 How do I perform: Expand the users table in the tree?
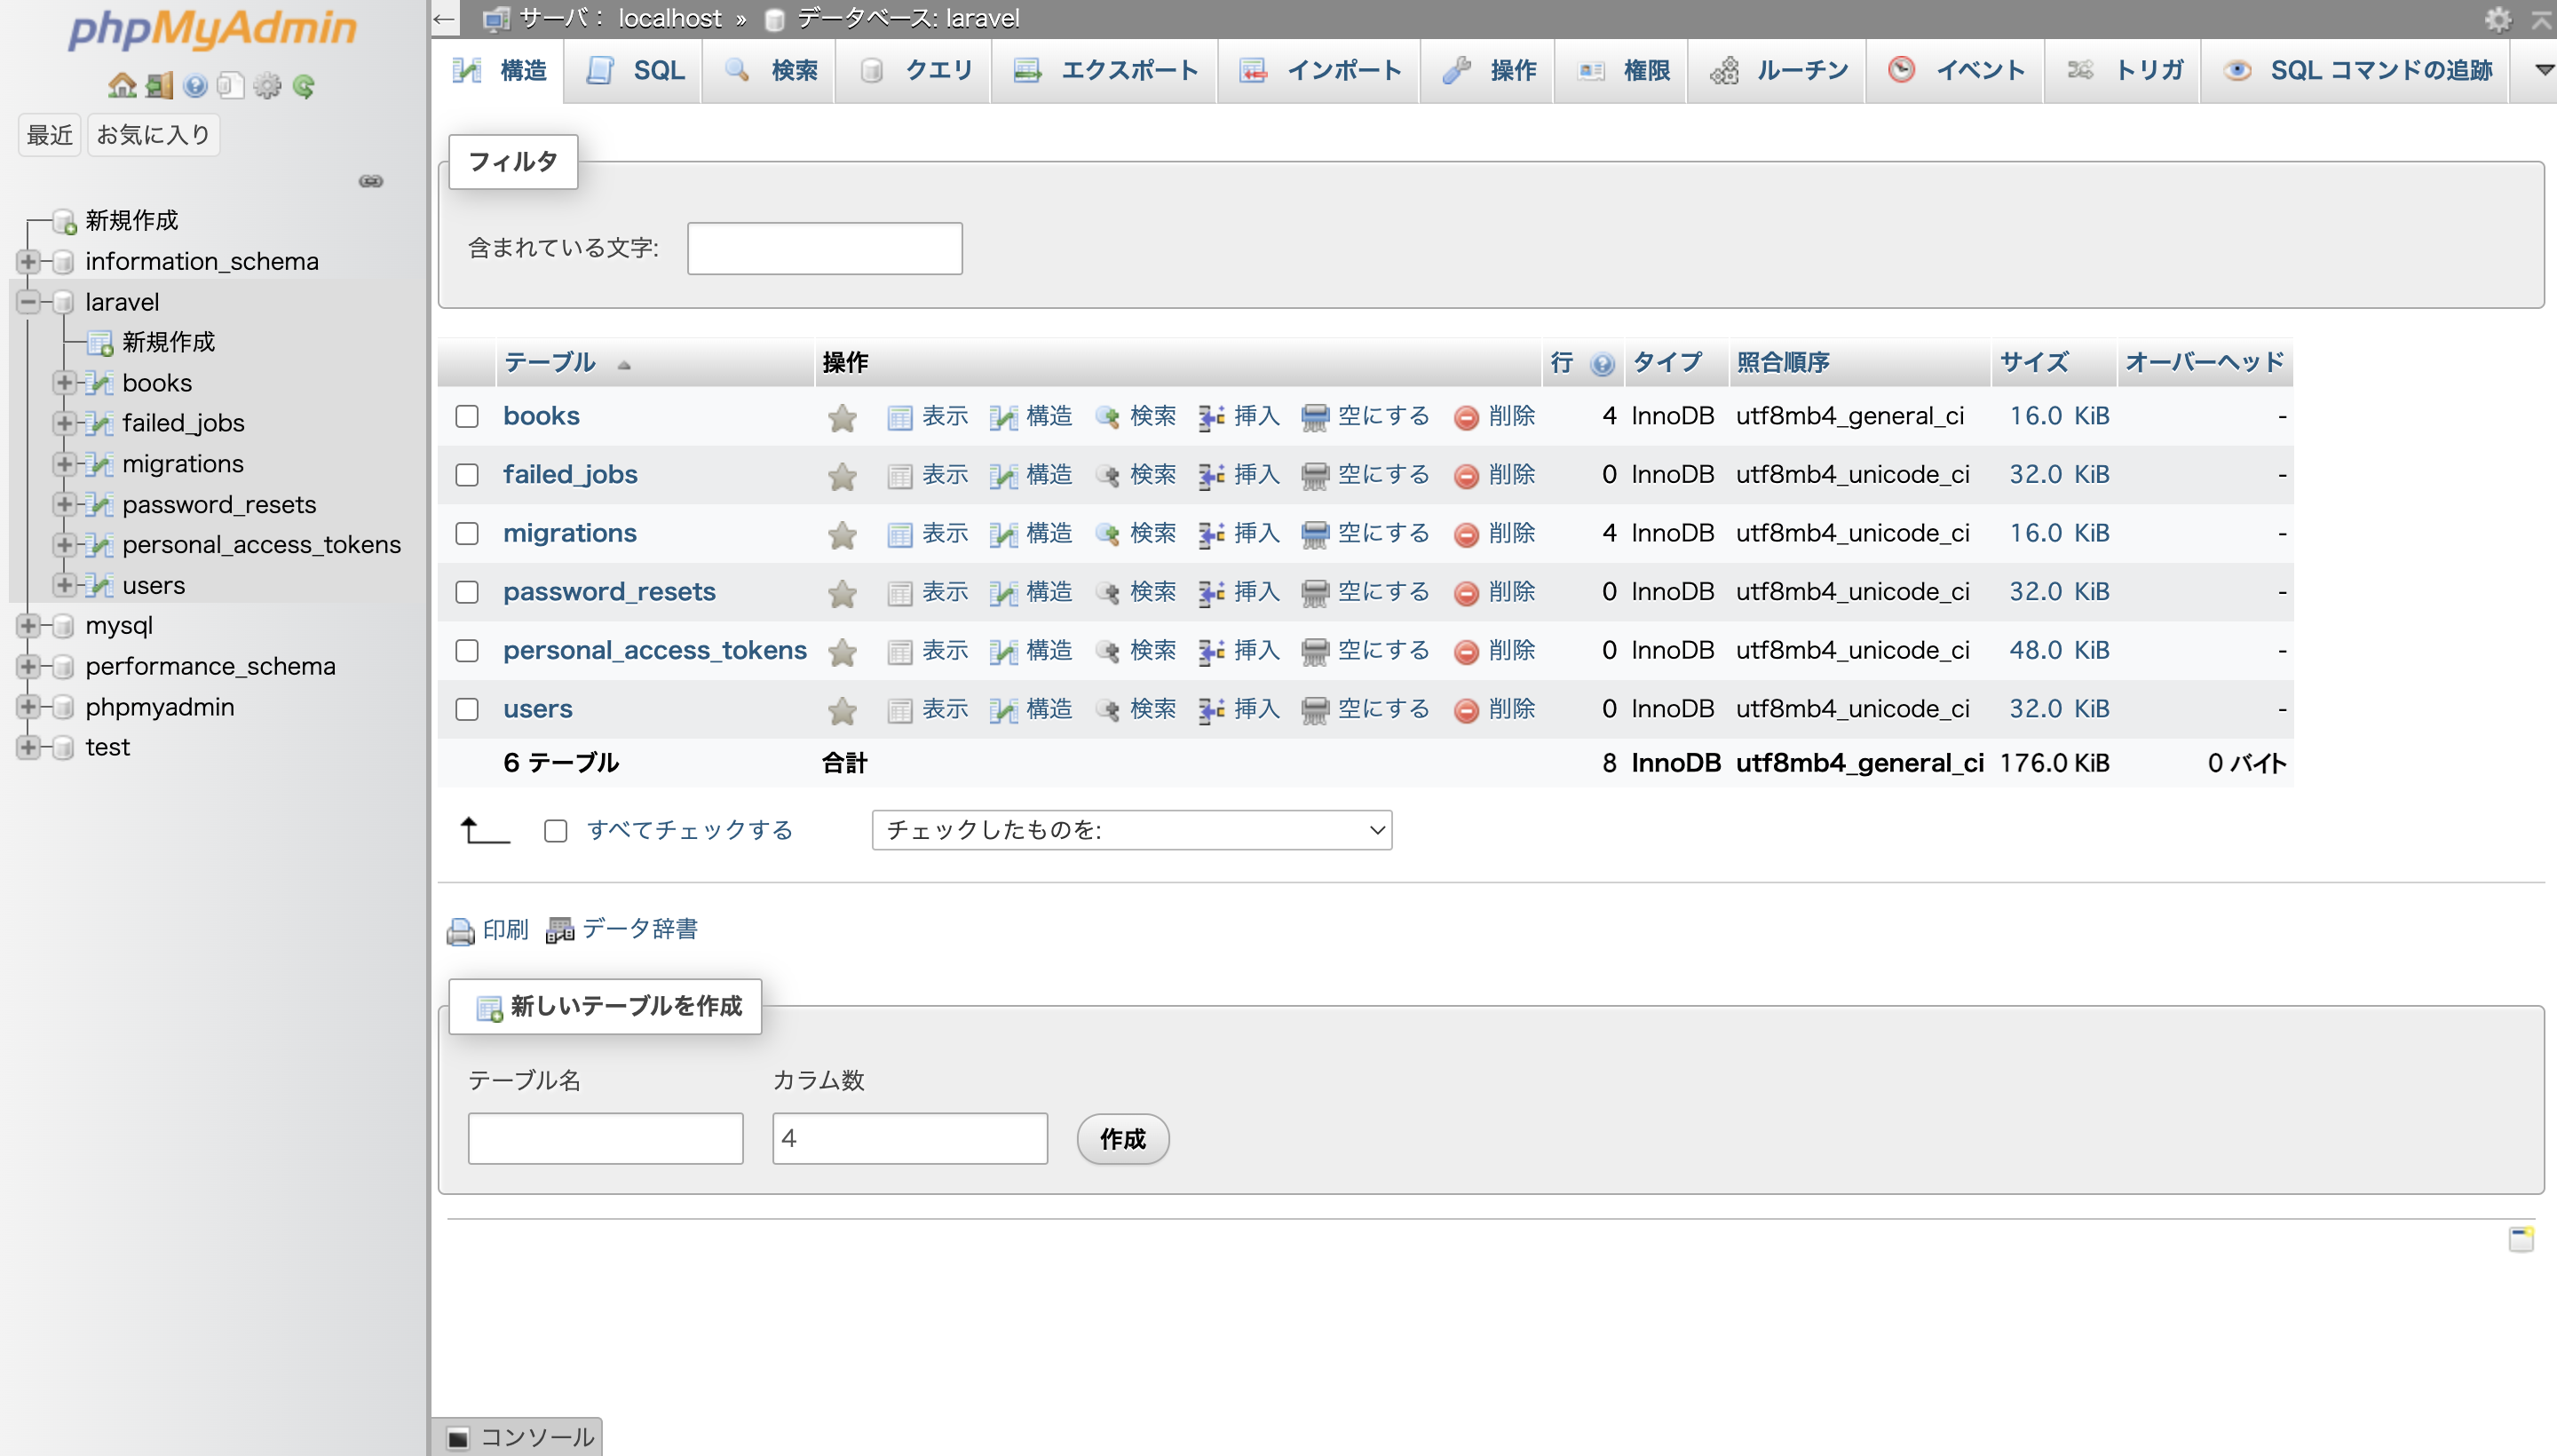(65, 585)
